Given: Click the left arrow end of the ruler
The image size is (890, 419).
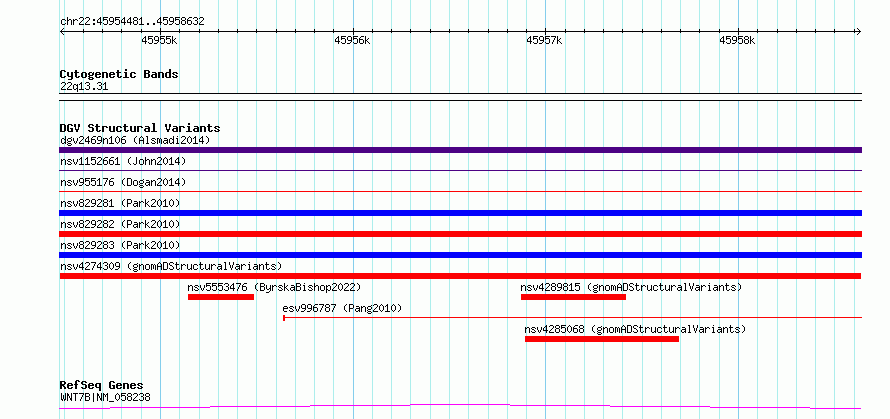Looking at the screenshot, I should pos(62,31).
